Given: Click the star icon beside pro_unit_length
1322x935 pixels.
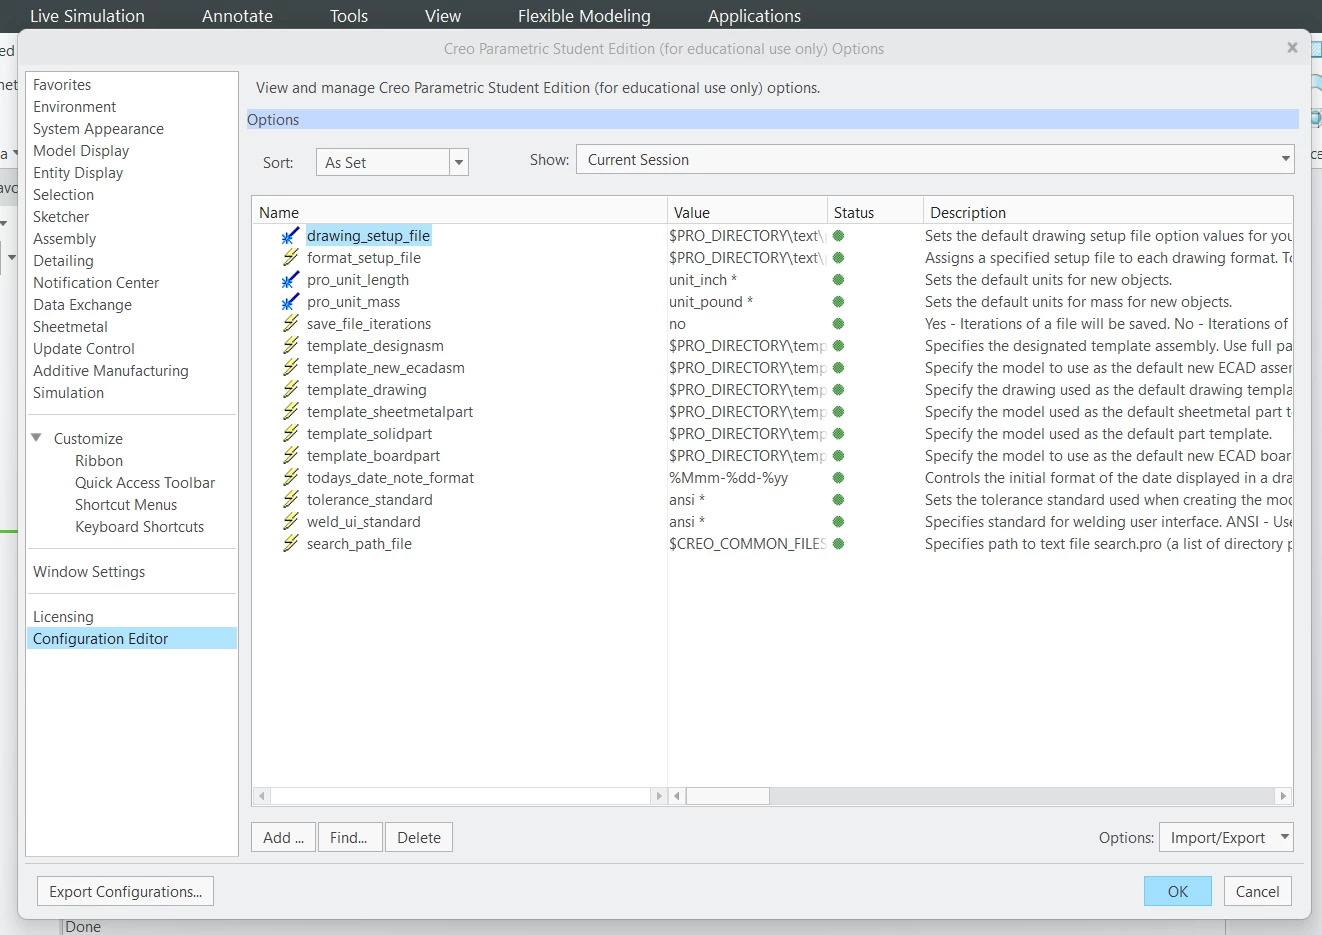Looking at the screenshot, I should click(x=290, y=280).
